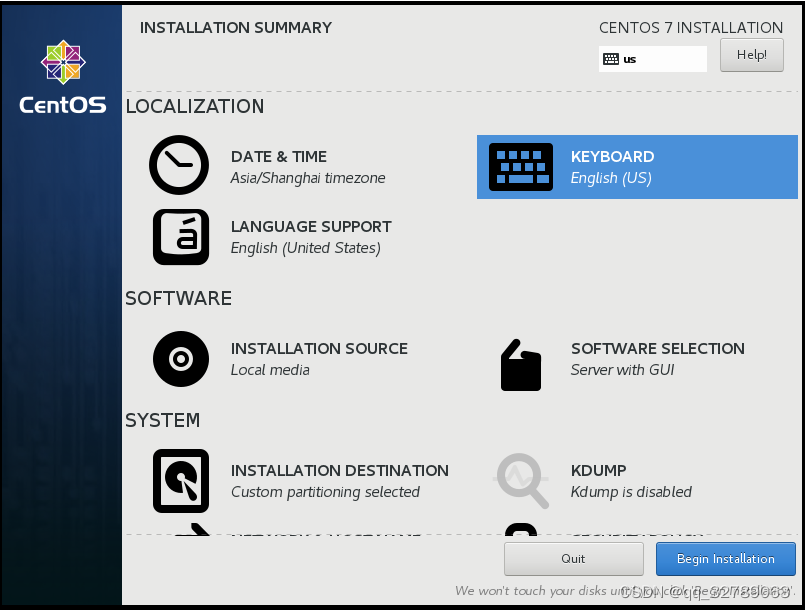
Task: Open INSTALLATION SOURCE settings label
Action: coord(319,349)
